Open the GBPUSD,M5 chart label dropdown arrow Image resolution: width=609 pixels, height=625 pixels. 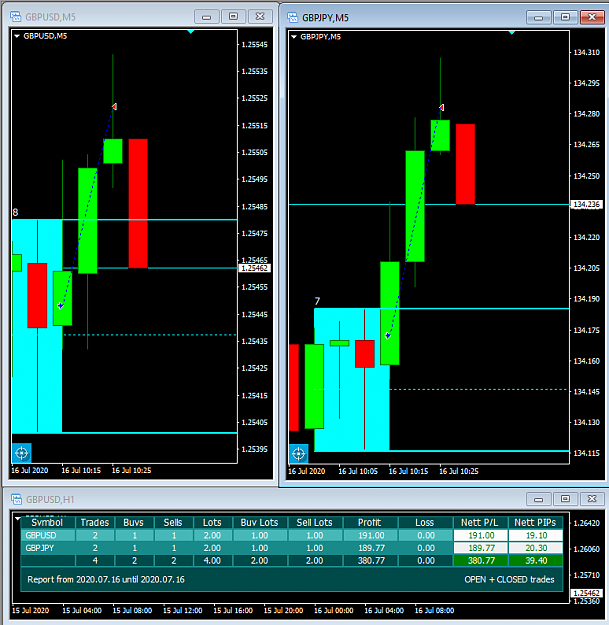click(17, 36)
